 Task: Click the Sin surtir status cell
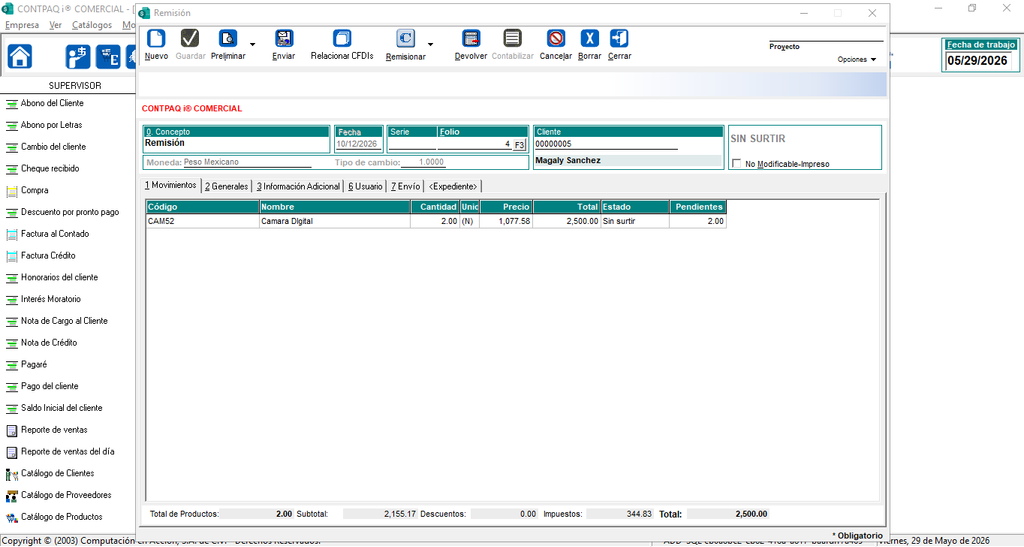tap(635, 221)
